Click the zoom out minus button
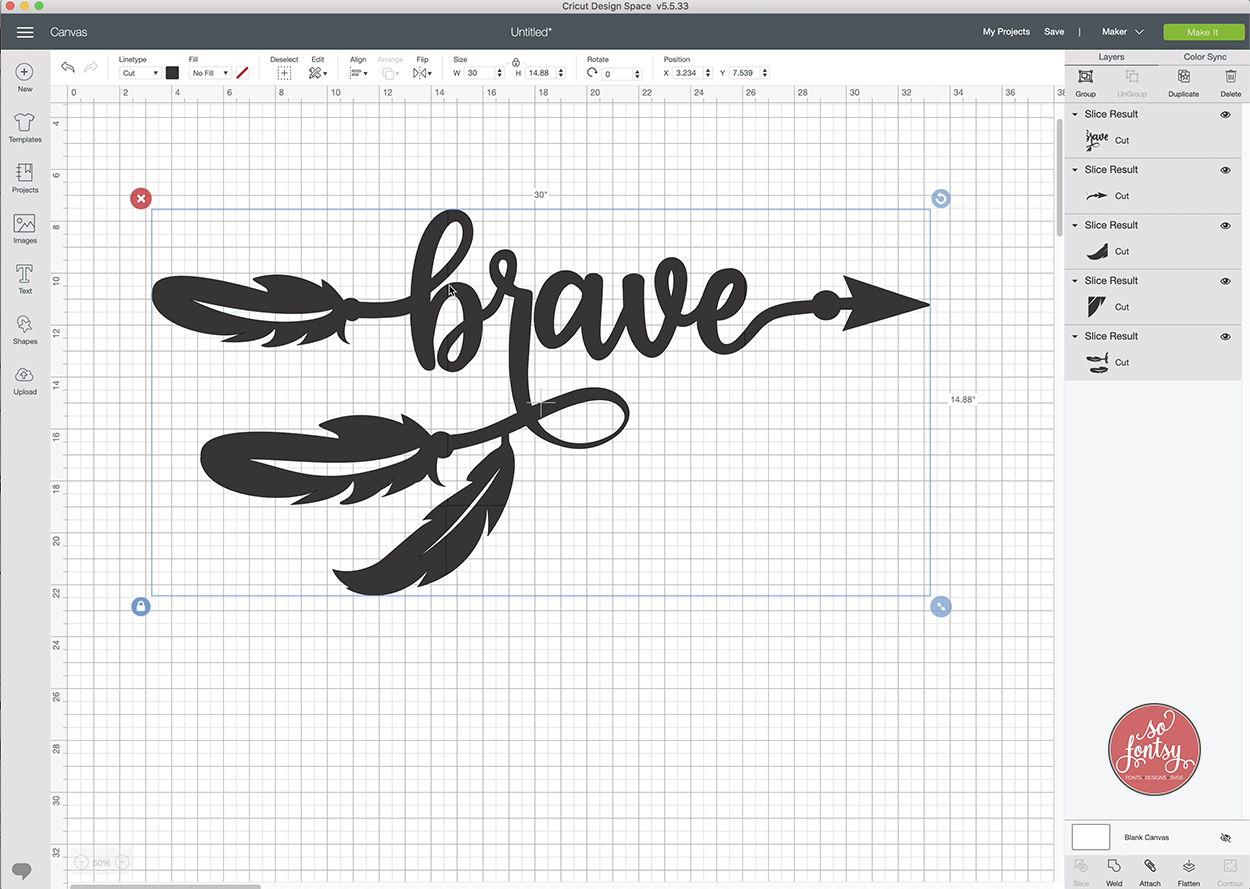The width and height of the screenshot is (1250, 889). (x=81, y=862)
